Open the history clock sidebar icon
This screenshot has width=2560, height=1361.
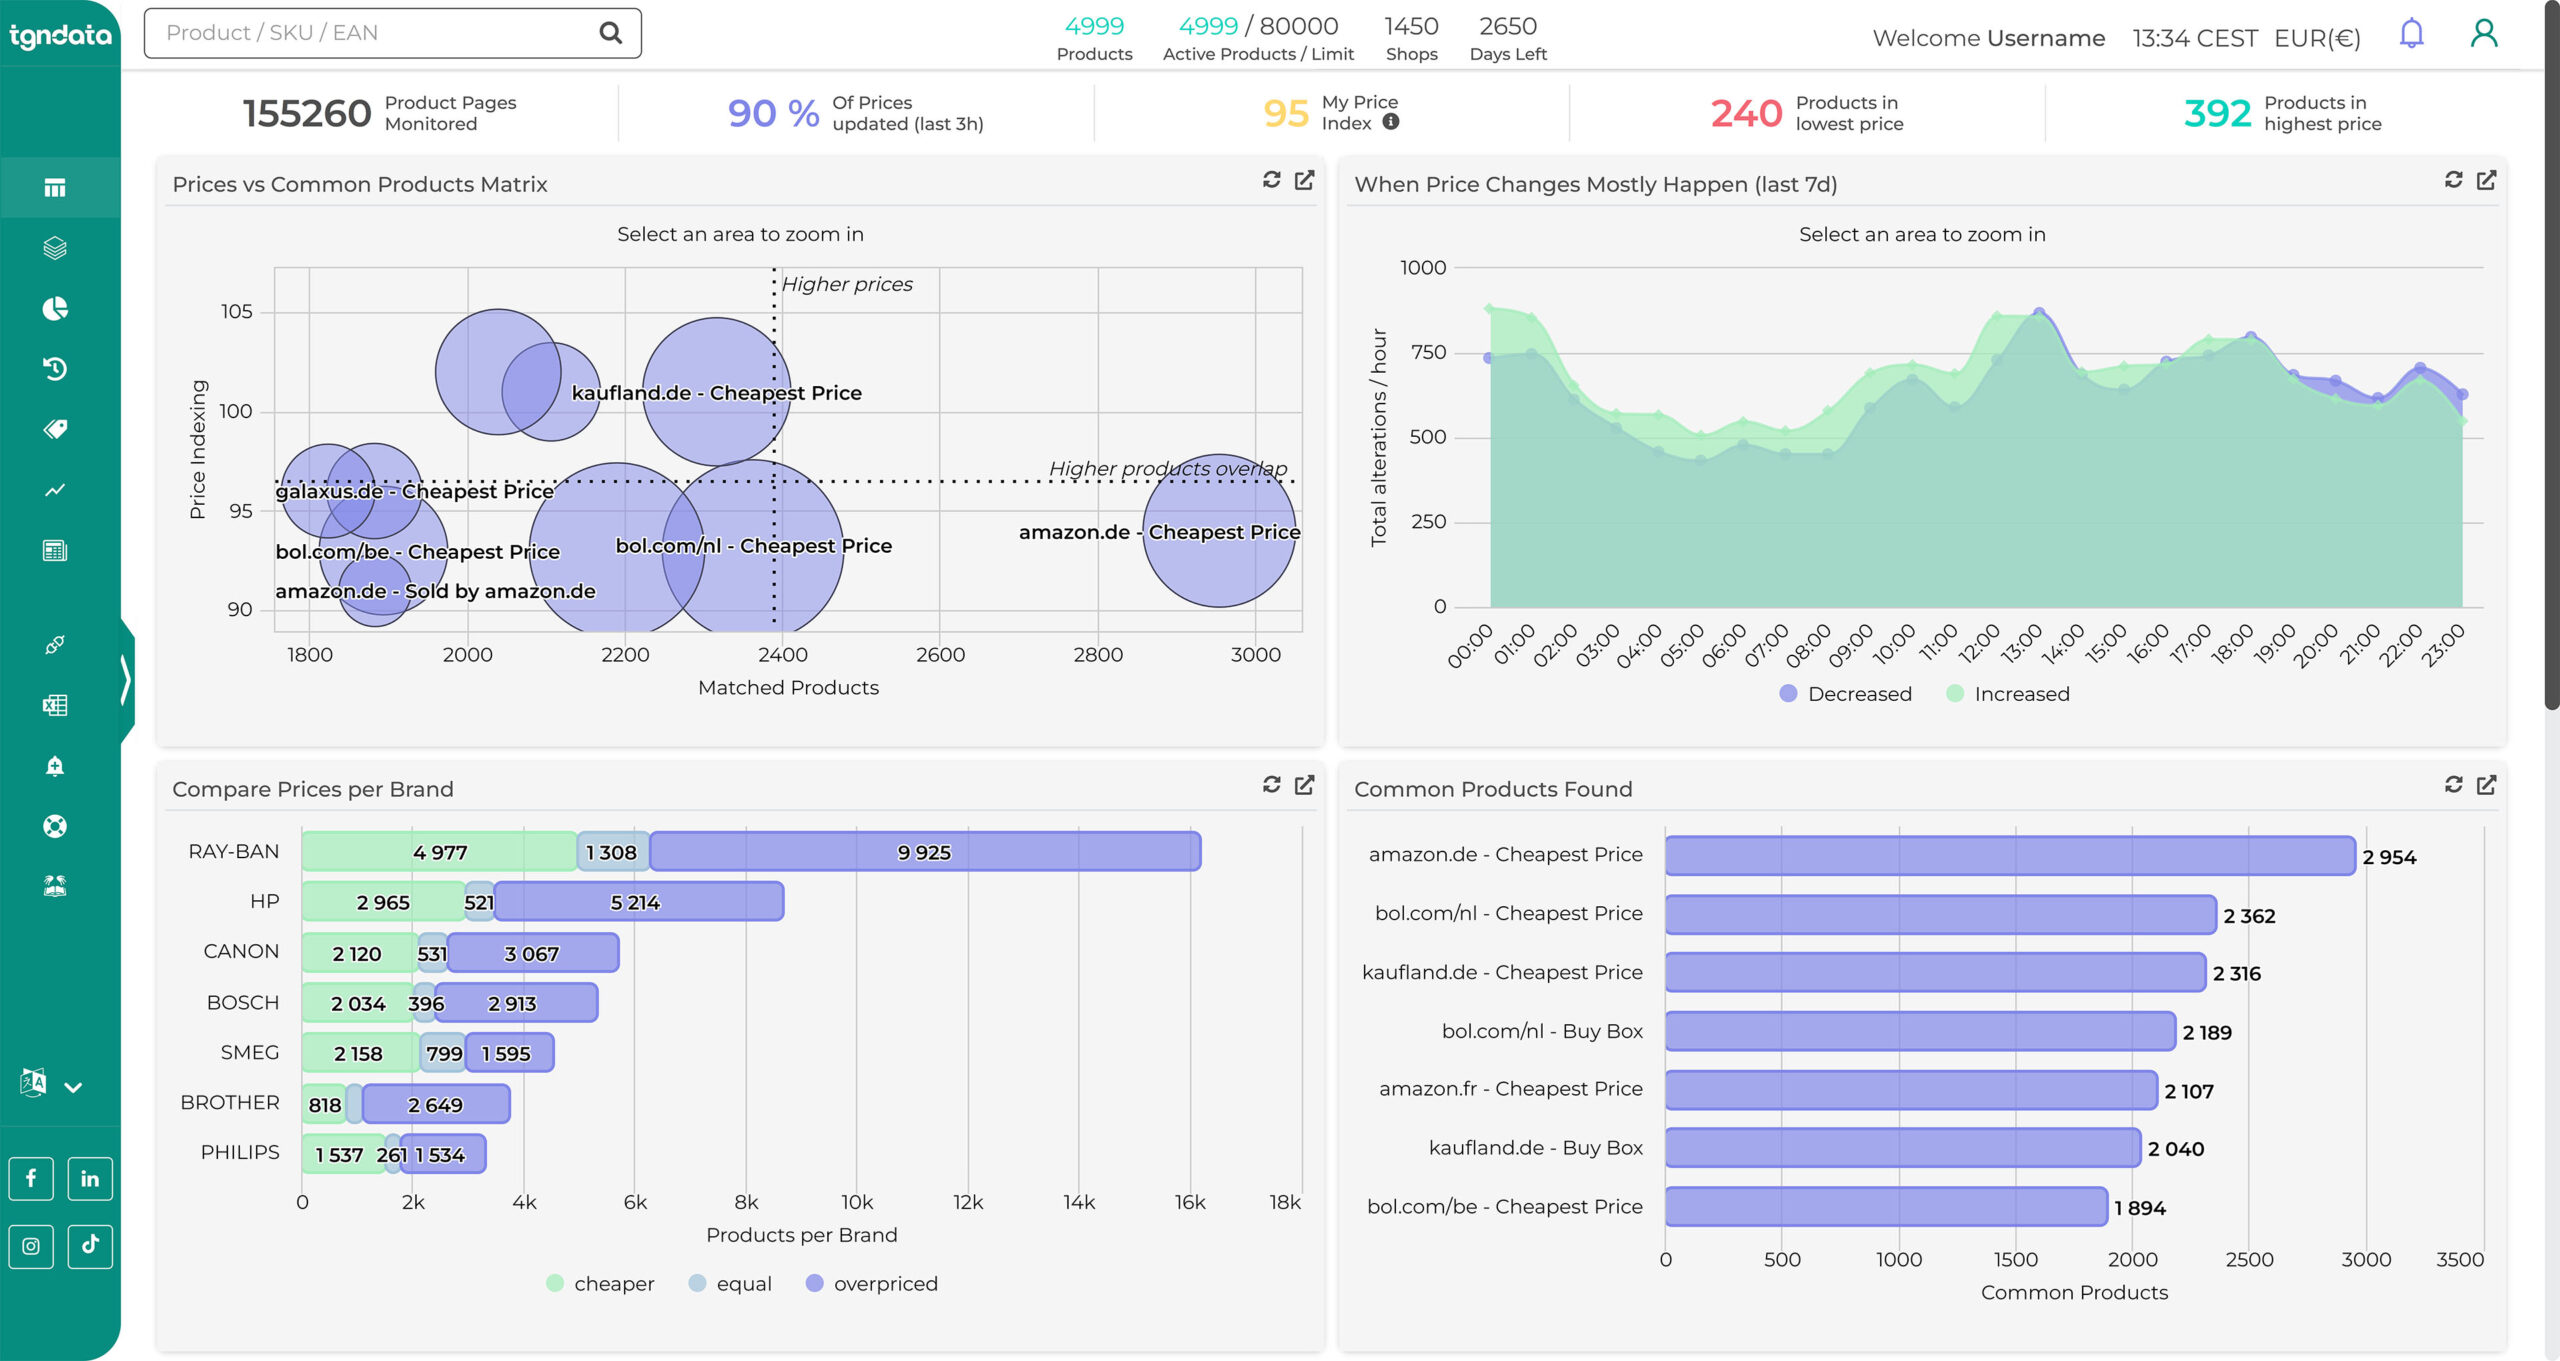click(x=55, y=369)
